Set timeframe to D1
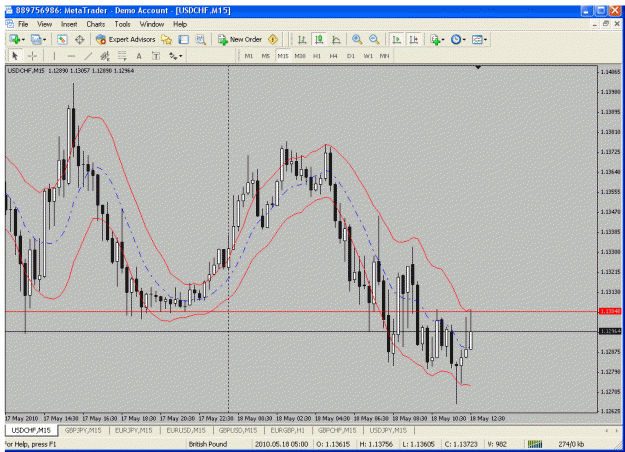 coord(351,56)
